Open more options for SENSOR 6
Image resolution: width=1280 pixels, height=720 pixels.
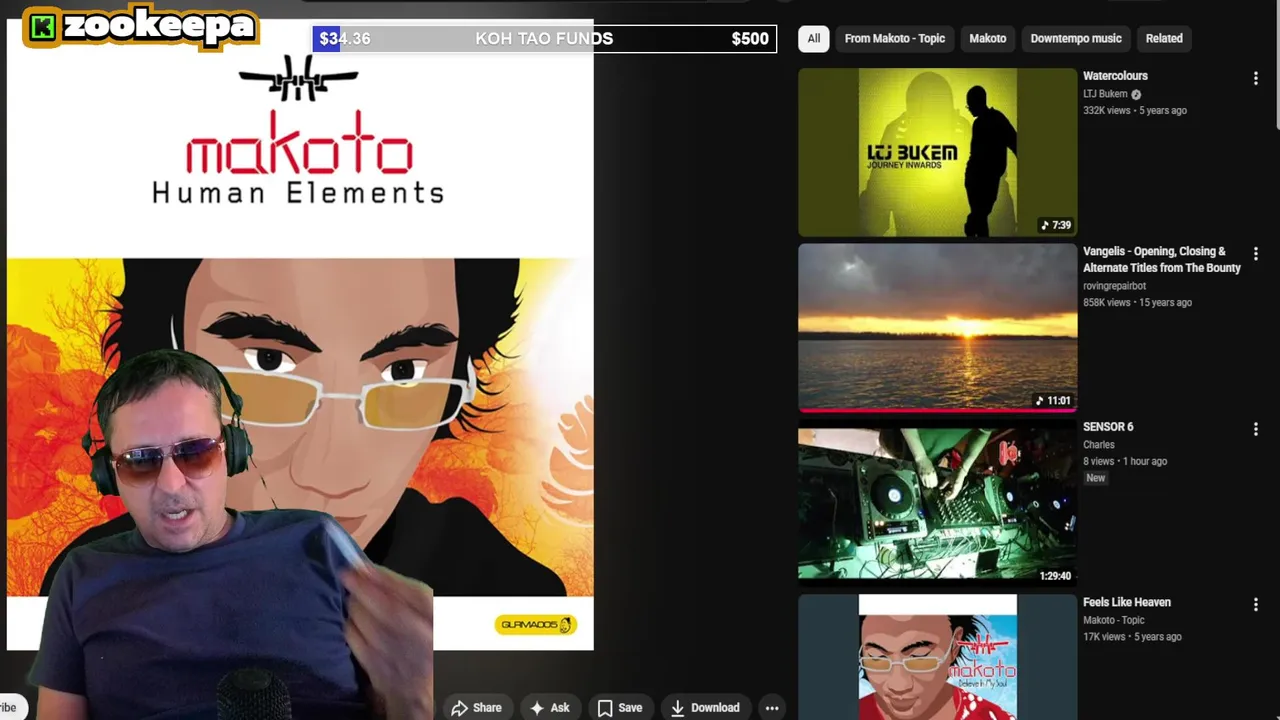click(1256, 429)
